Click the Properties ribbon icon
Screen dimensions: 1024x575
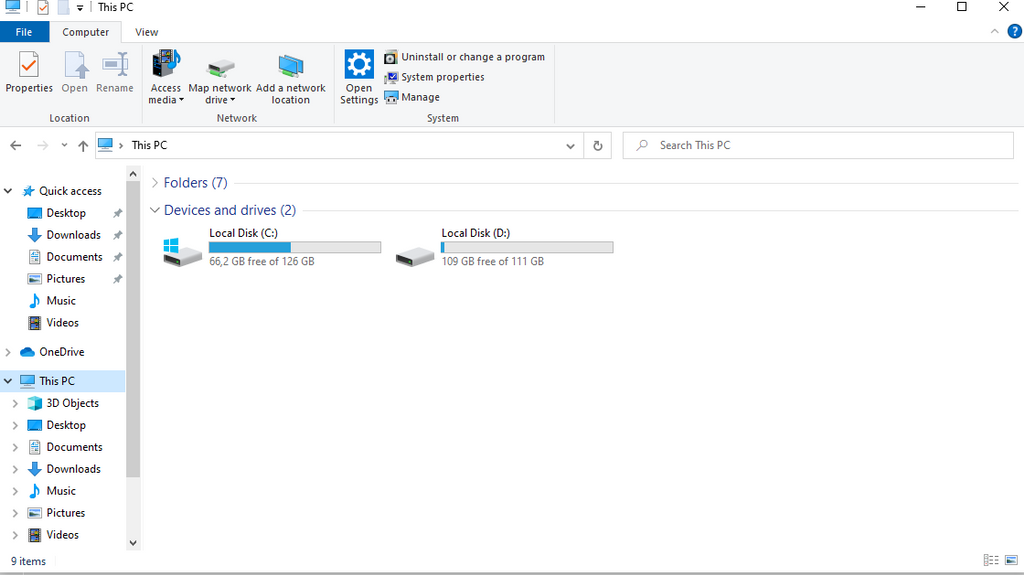29,72
